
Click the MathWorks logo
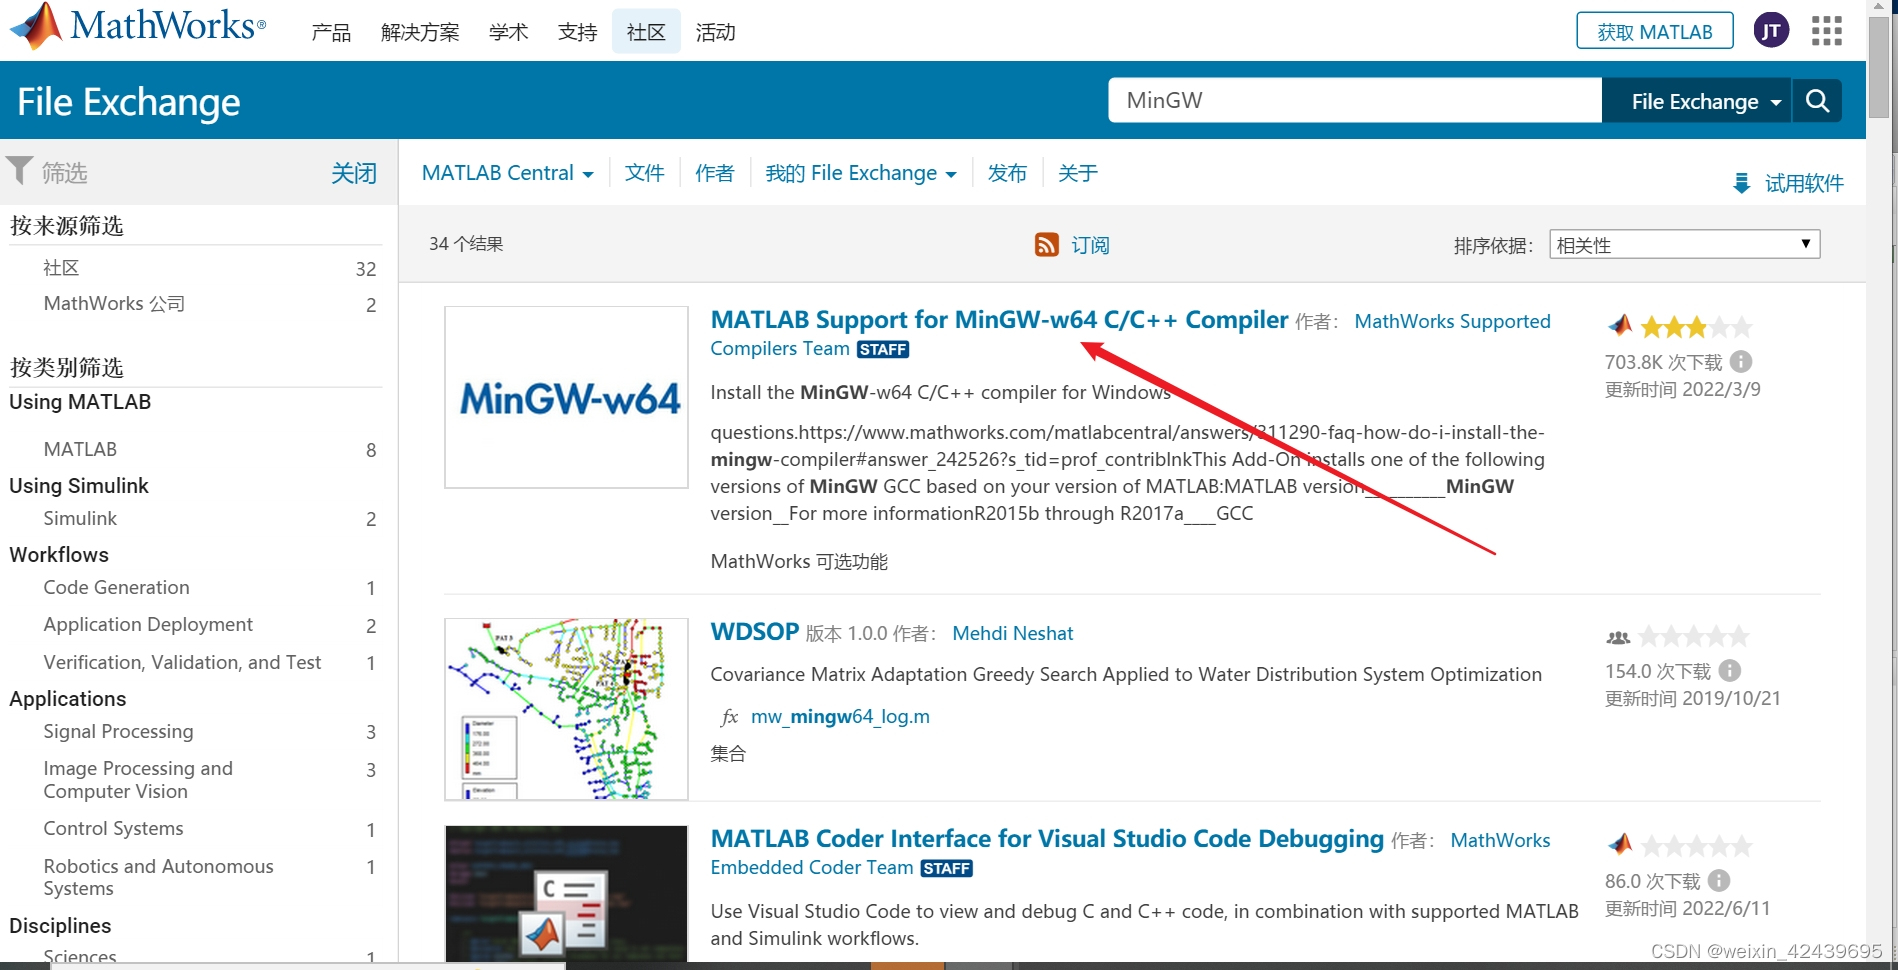pyautogui.click(x=138, y=25)
